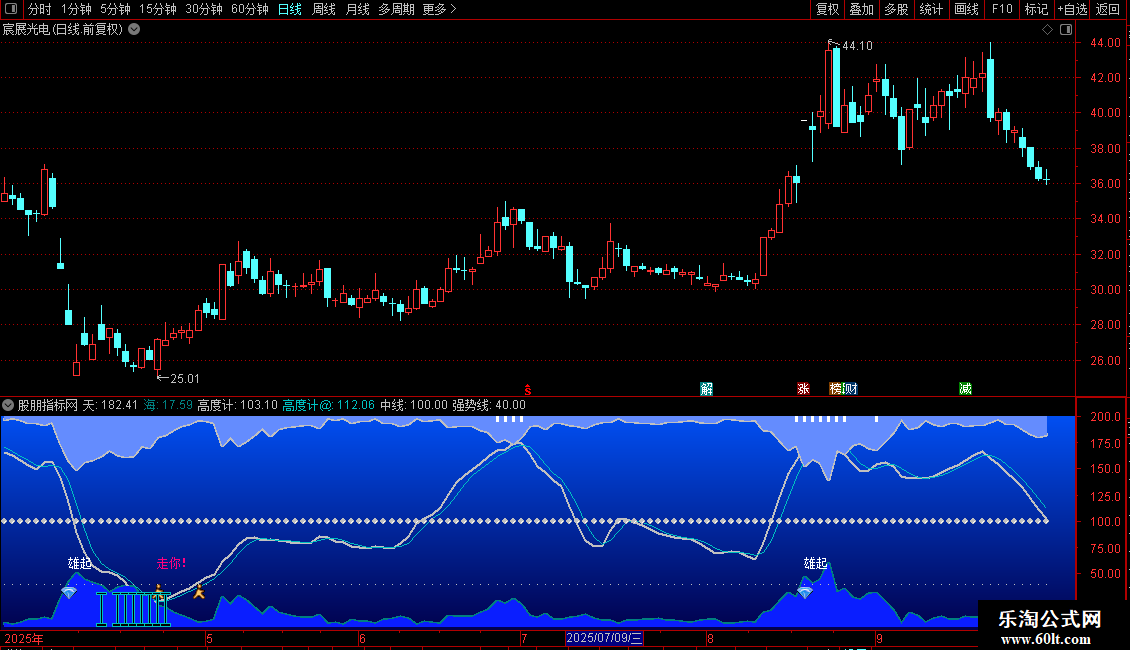Click the running figure signal icon
Image resolution: width=1130 pixels, height=650 pixels.
click(198, 592)
